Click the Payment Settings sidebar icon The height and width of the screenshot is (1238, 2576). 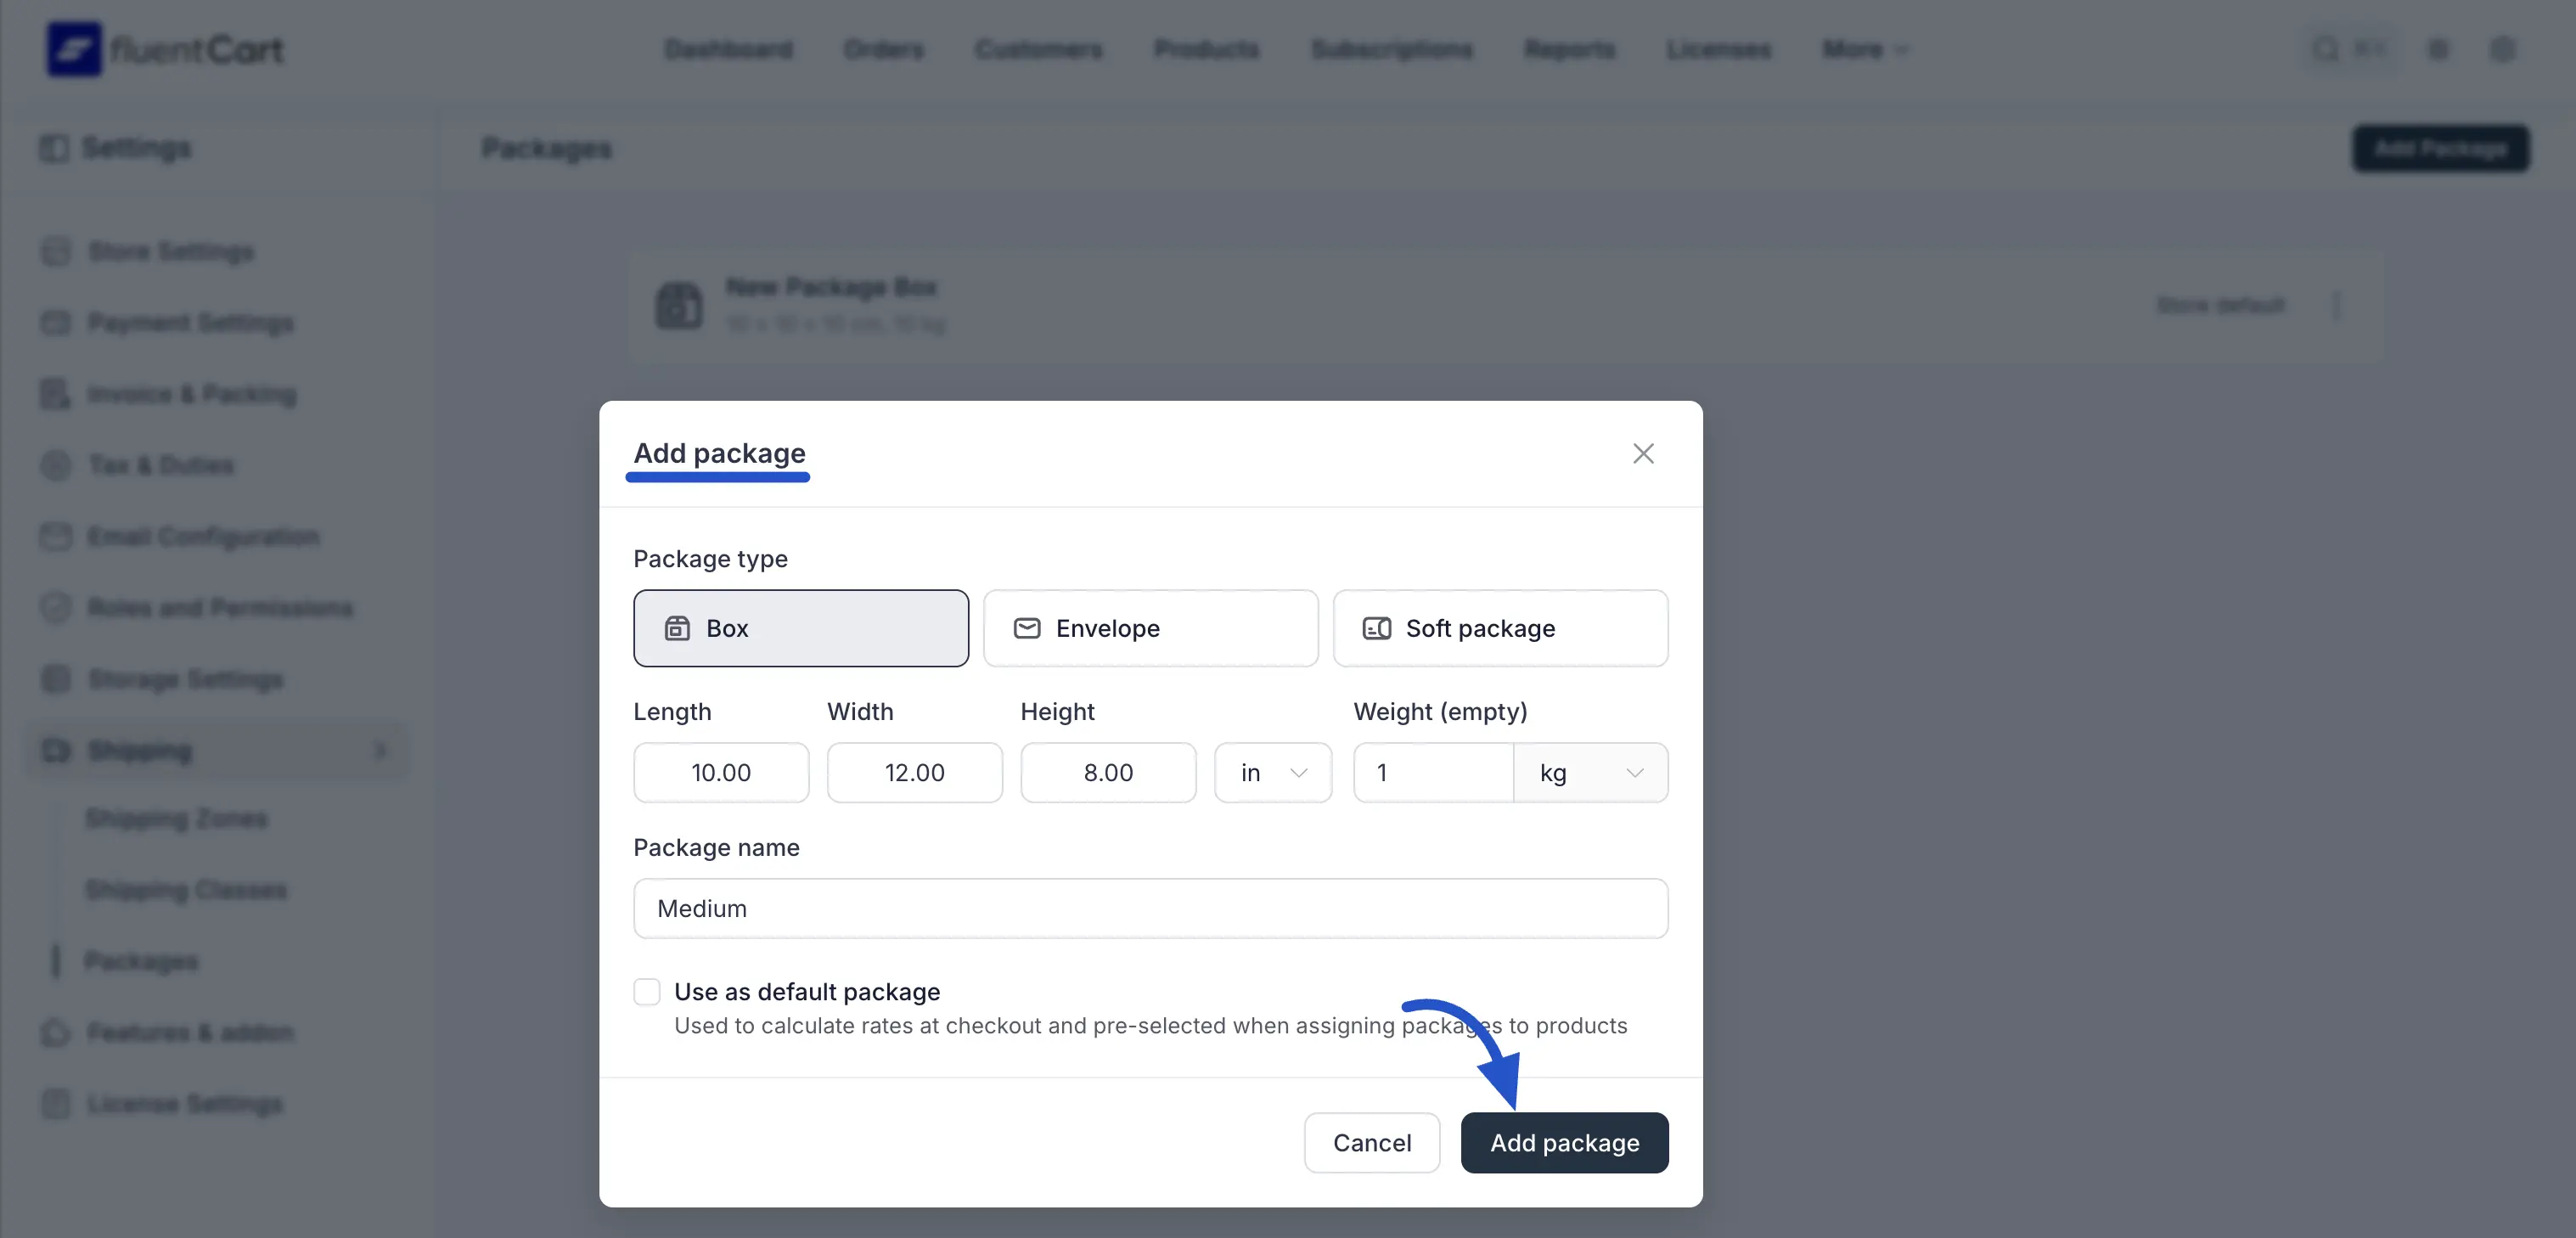[x=56, y=322]
